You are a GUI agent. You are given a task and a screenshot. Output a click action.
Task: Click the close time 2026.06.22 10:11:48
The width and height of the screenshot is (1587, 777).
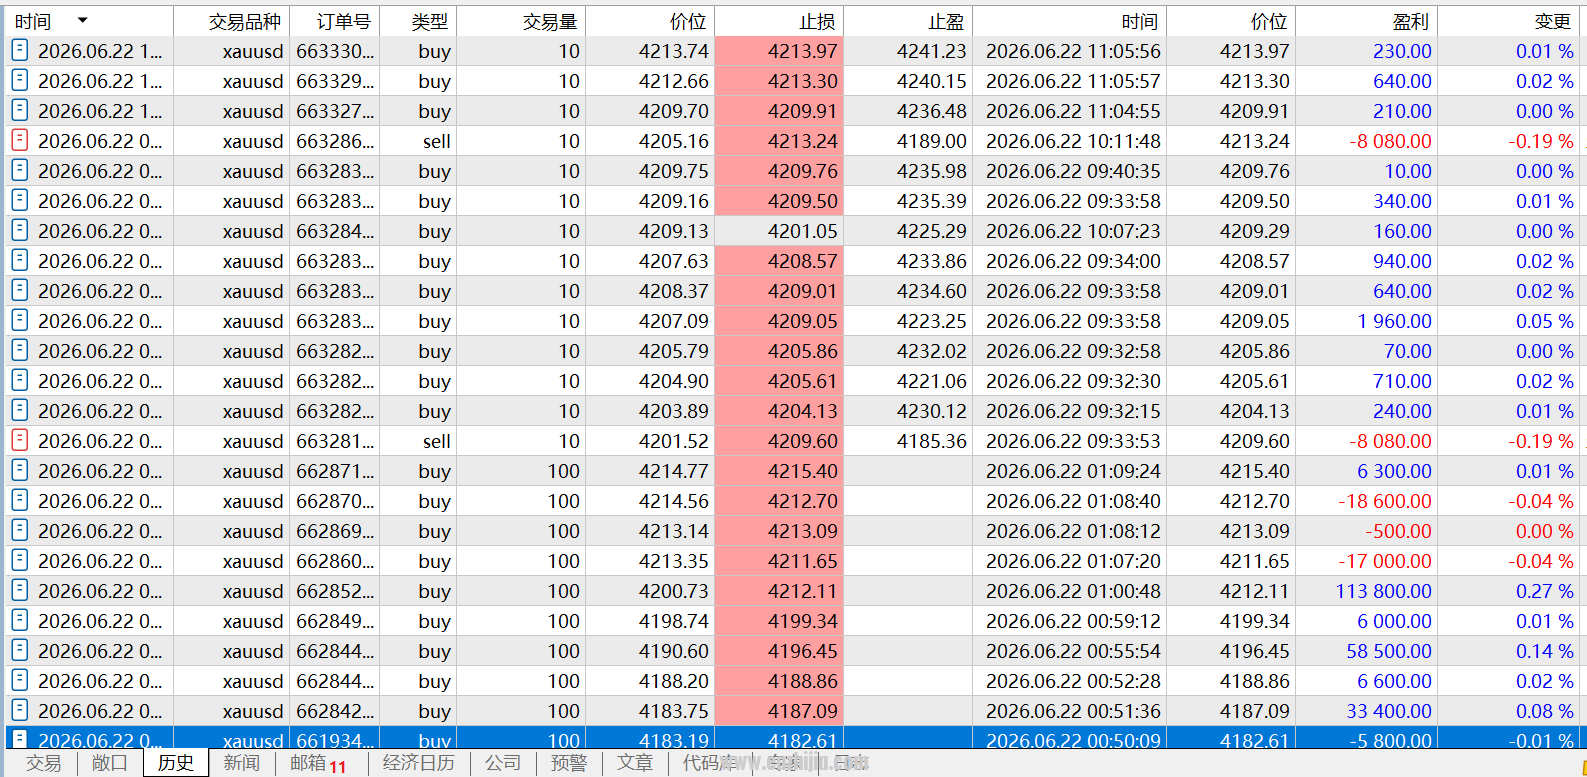[x=1073, y=141]
